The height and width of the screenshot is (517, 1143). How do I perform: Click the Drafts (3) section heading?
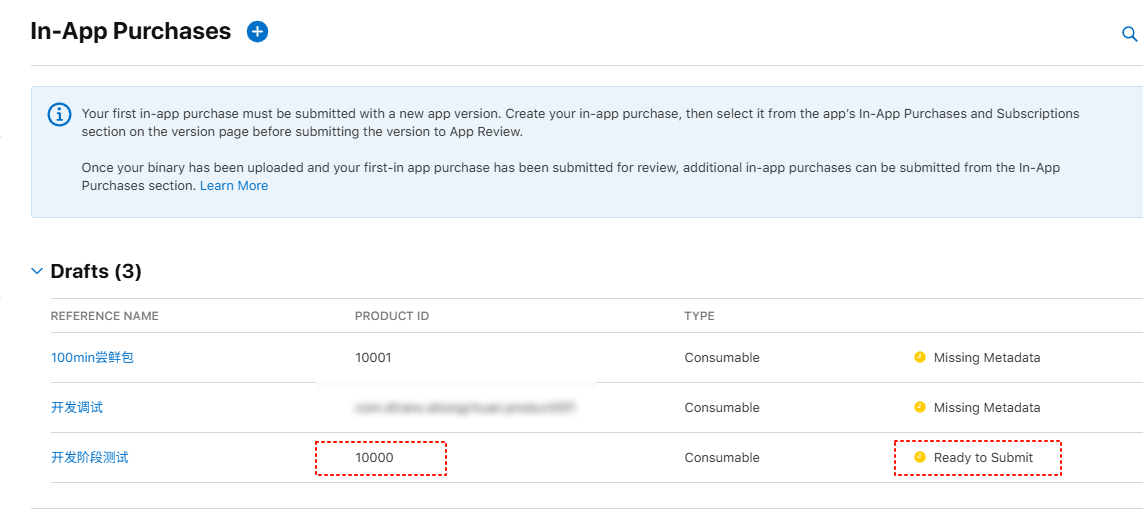pyautogui.click(x=96, y=271)
